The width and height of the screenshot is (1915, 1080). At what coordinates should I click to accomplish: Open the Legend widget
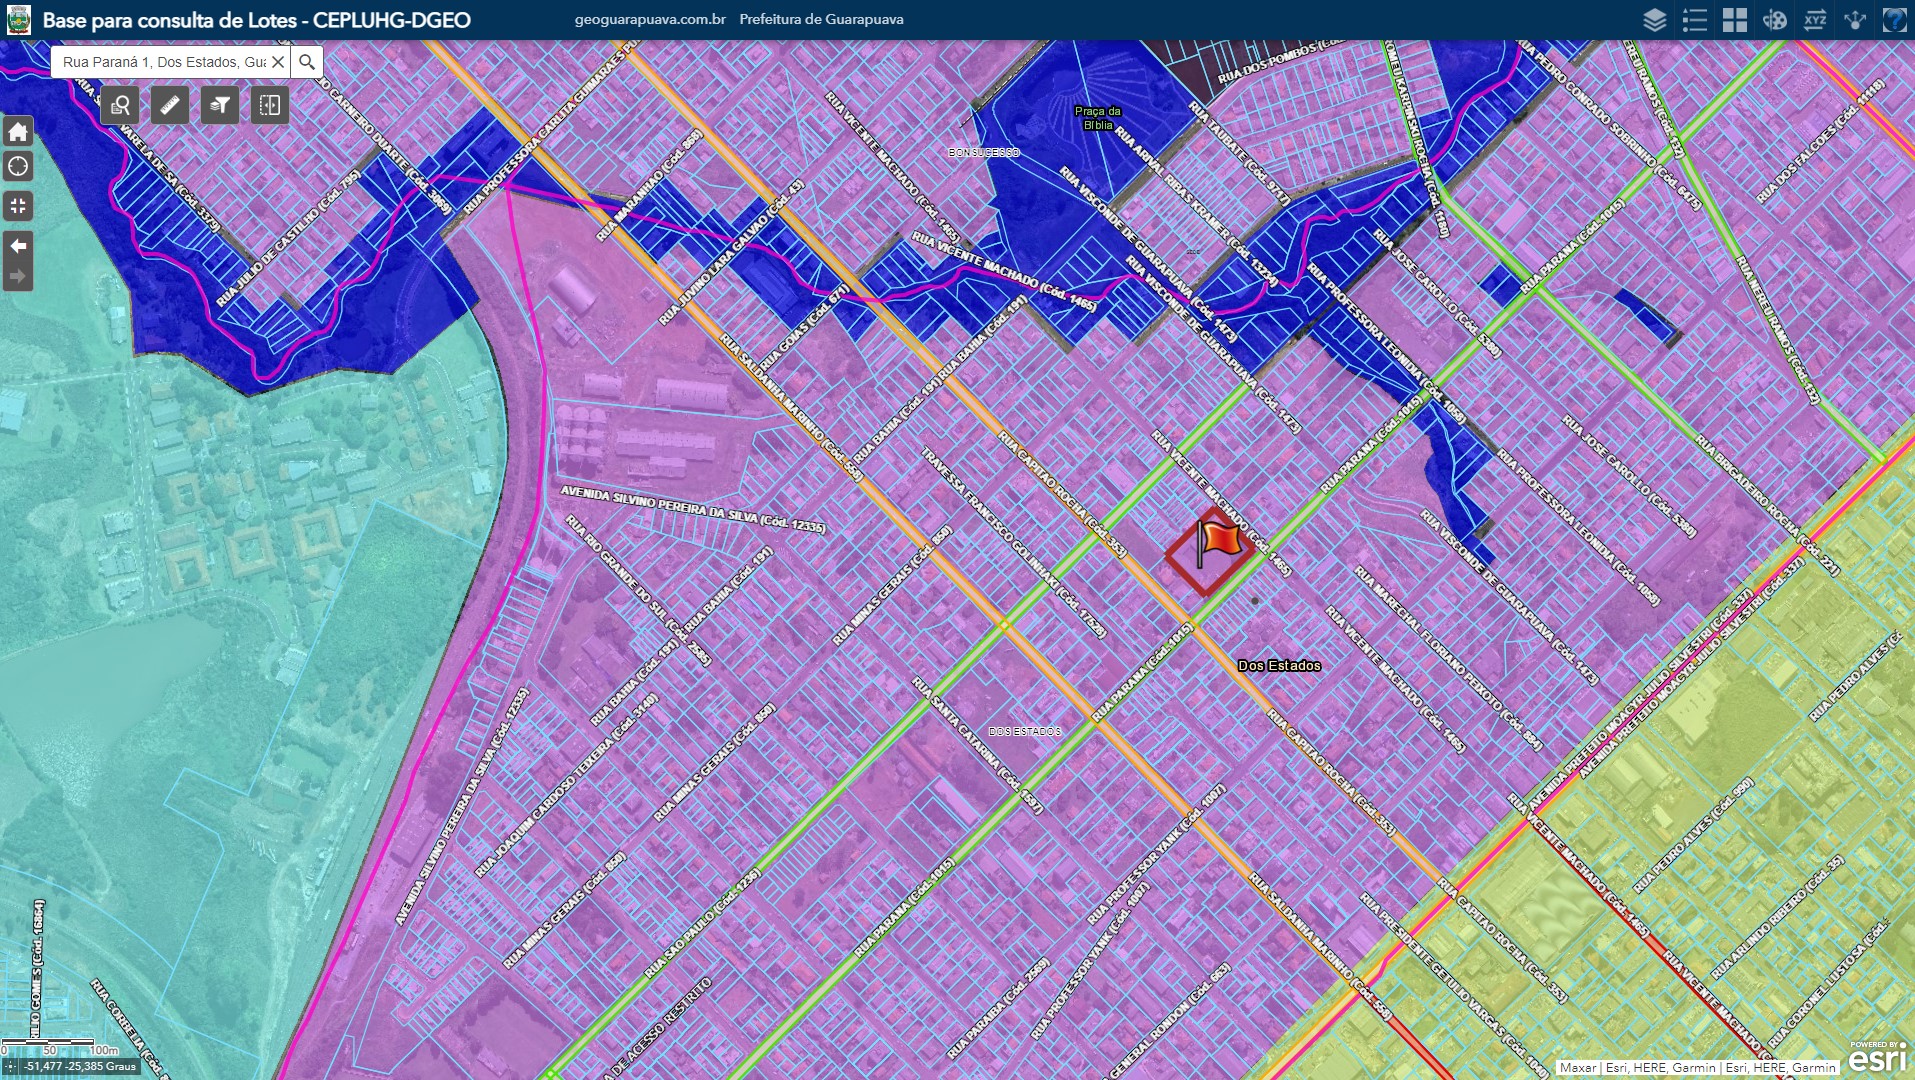(1695, 20)
